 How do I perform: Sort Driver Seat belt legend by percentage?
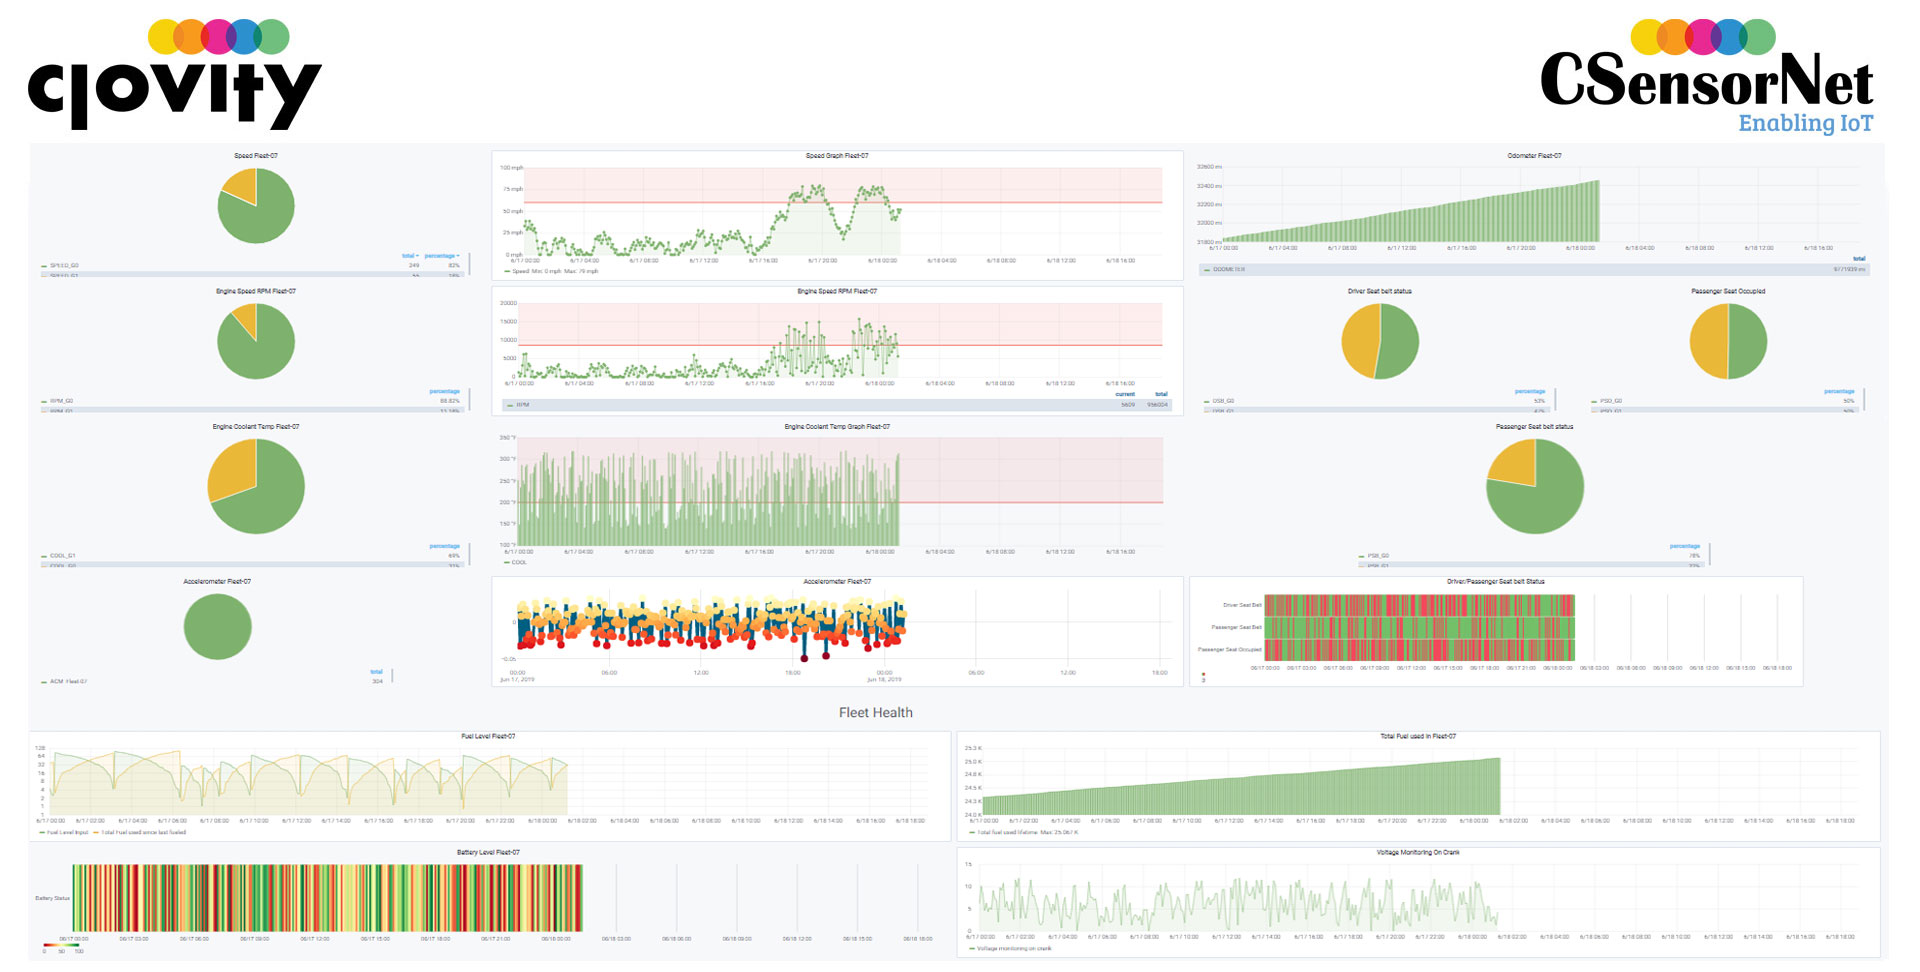pos(1530,391)
